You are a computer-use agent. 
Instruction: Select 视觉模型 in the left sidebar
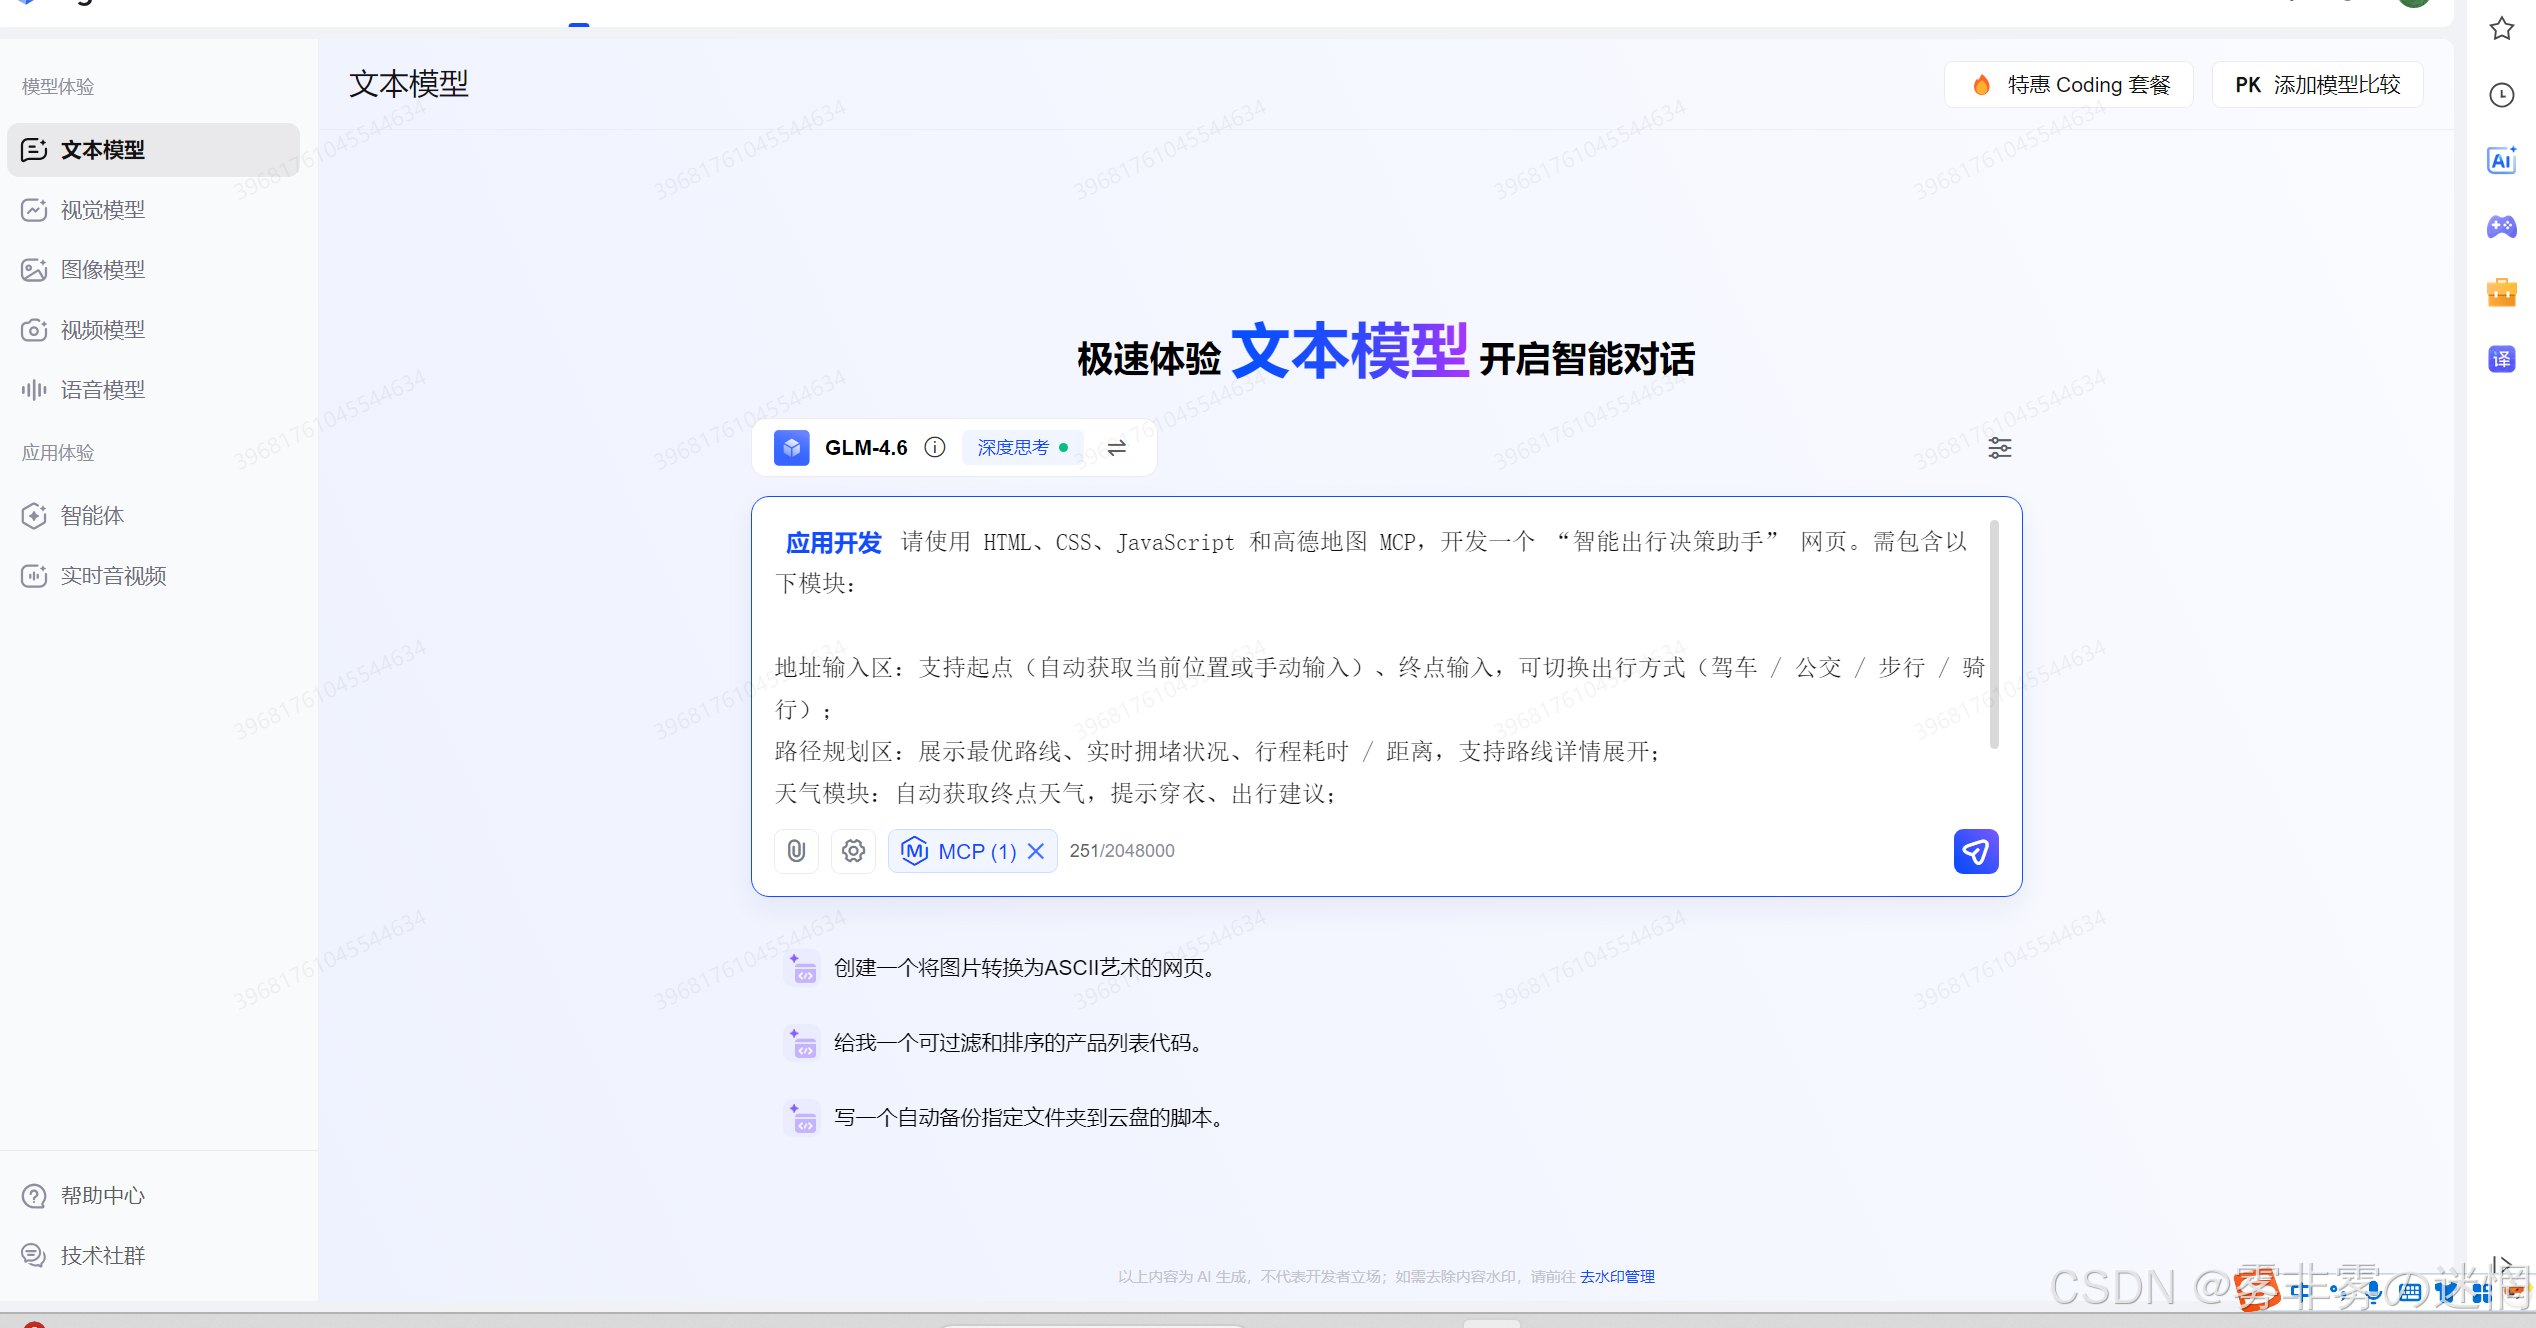(103, 210)
